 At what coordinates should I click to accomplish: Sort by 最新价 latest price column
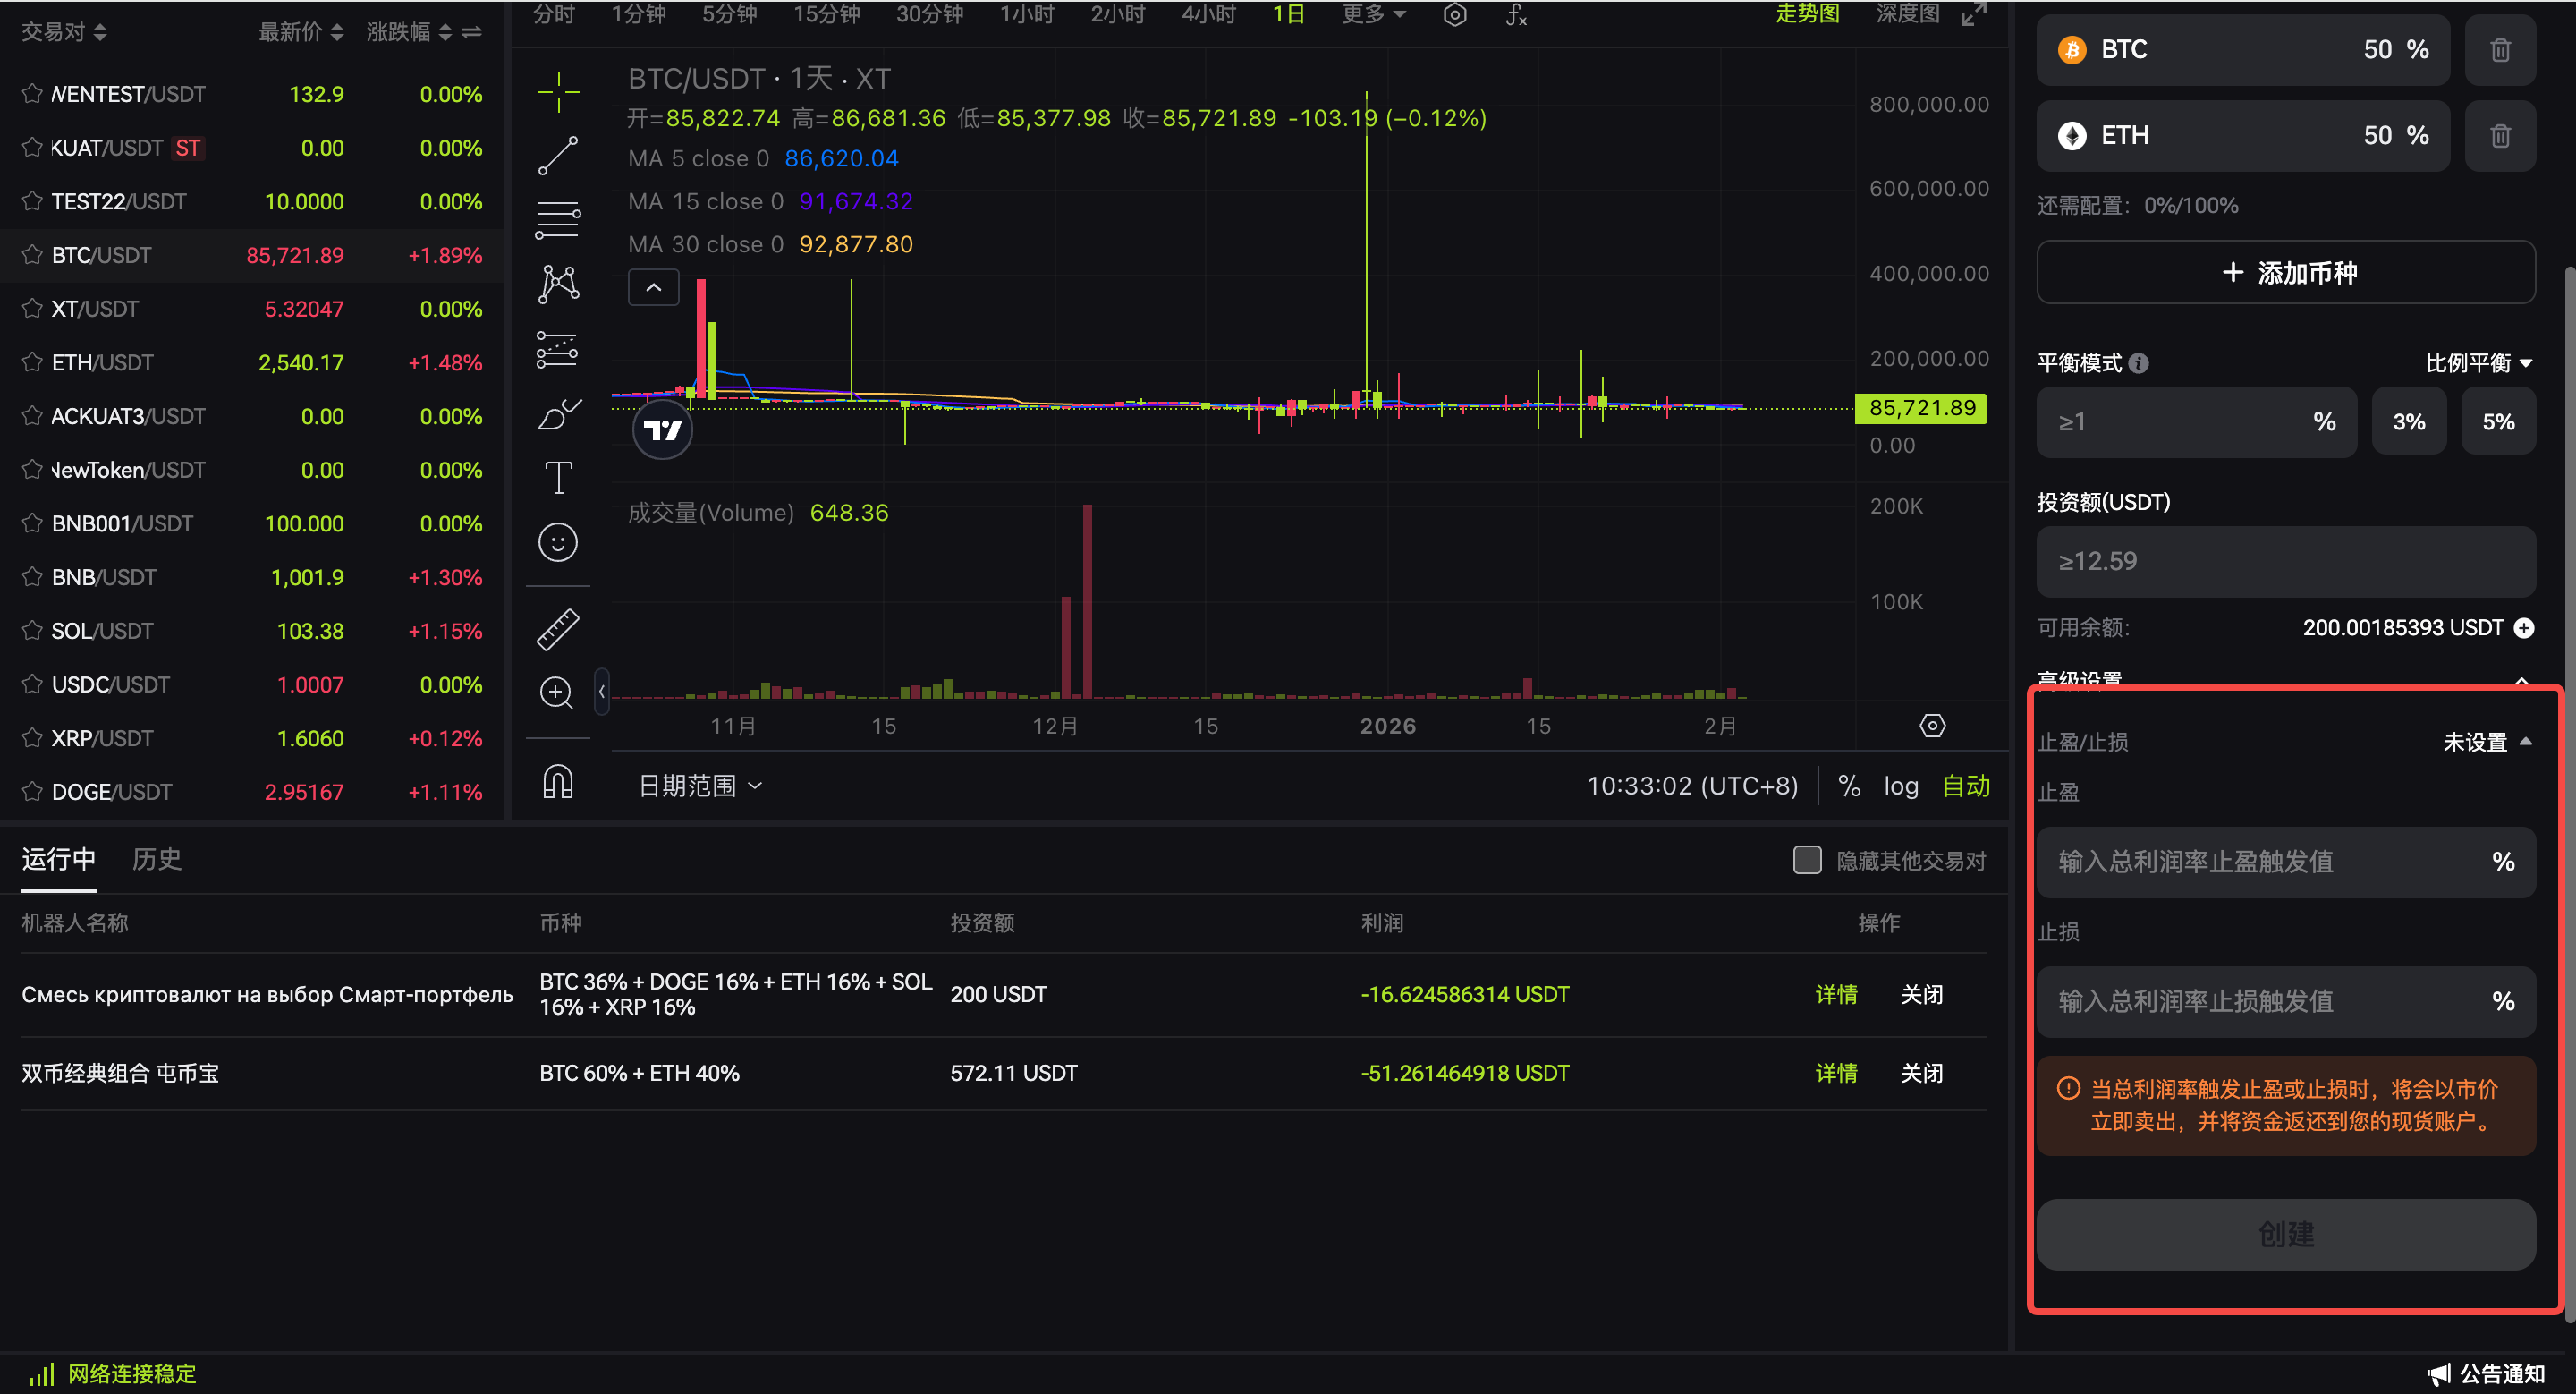301,33
